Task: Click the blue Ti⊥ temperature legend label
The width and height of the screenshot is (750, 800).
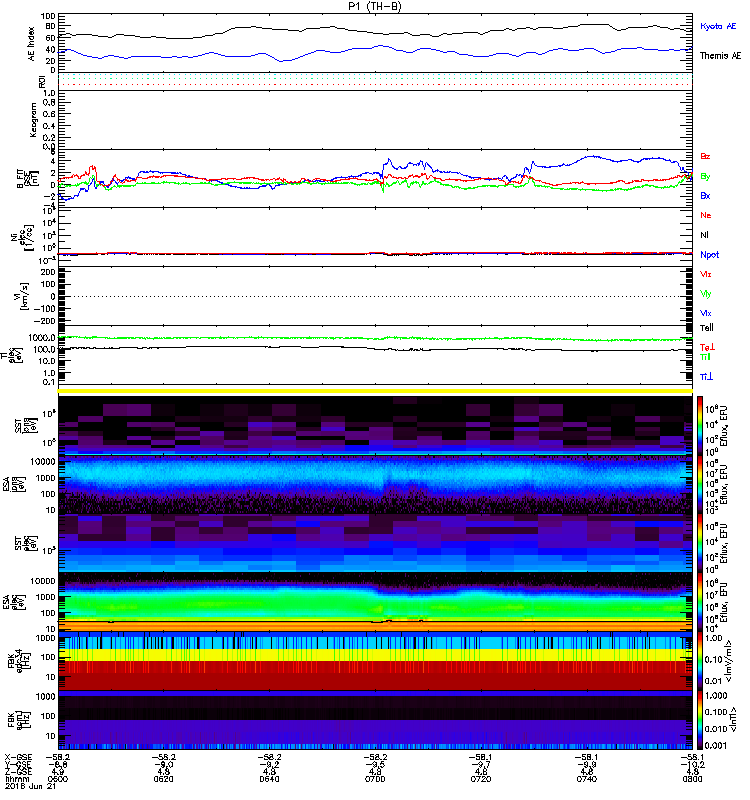Action: coord(706,377)
